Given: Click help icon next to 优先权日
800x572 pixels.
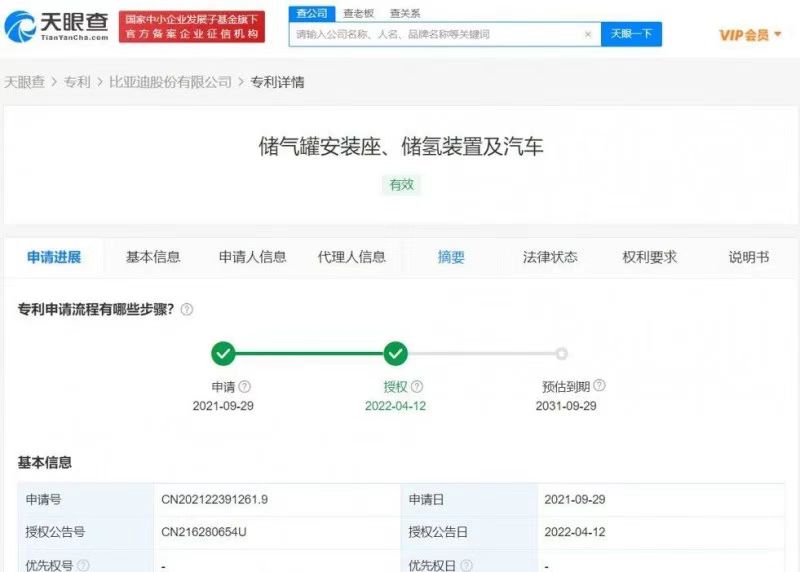Looking at the screenshot, I should pos(466,565).
